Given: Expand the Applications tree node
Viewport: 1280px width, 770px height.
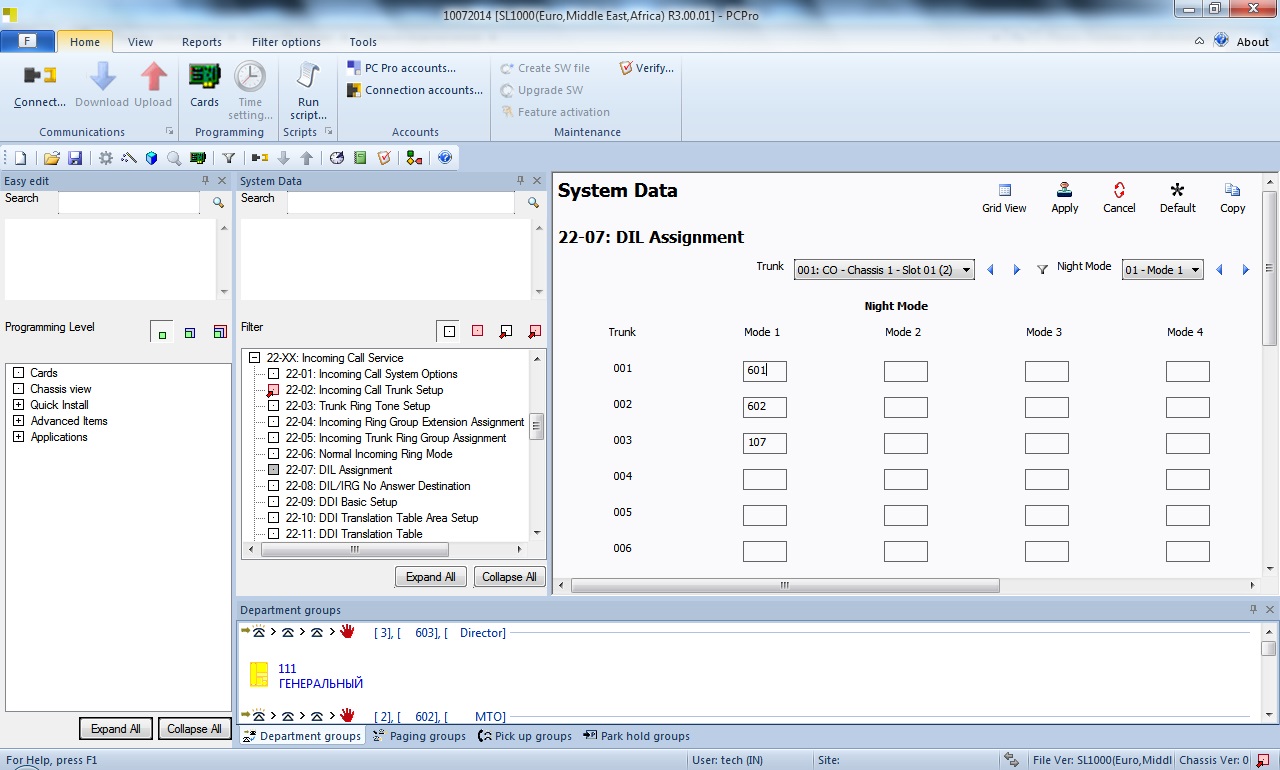Looking at the screenshot, I should tap(18, 437).
